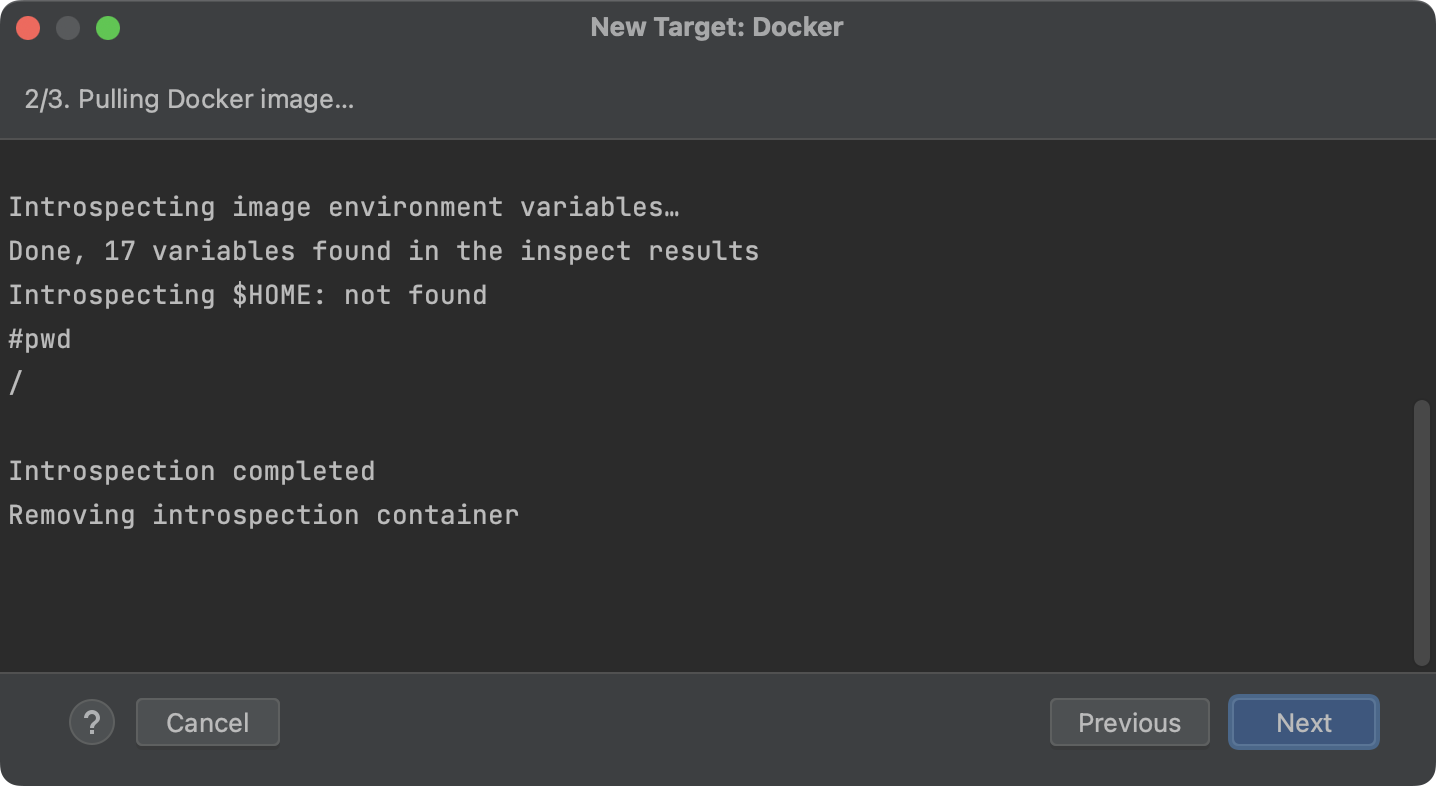This screenshot has width=1436, height=786.
Task: Click the '/' output line
Action: click(x=14, y=382)
